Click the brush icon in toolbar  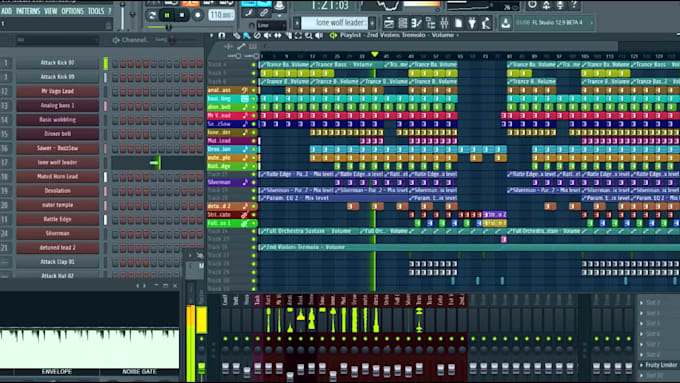pos(248,13)
